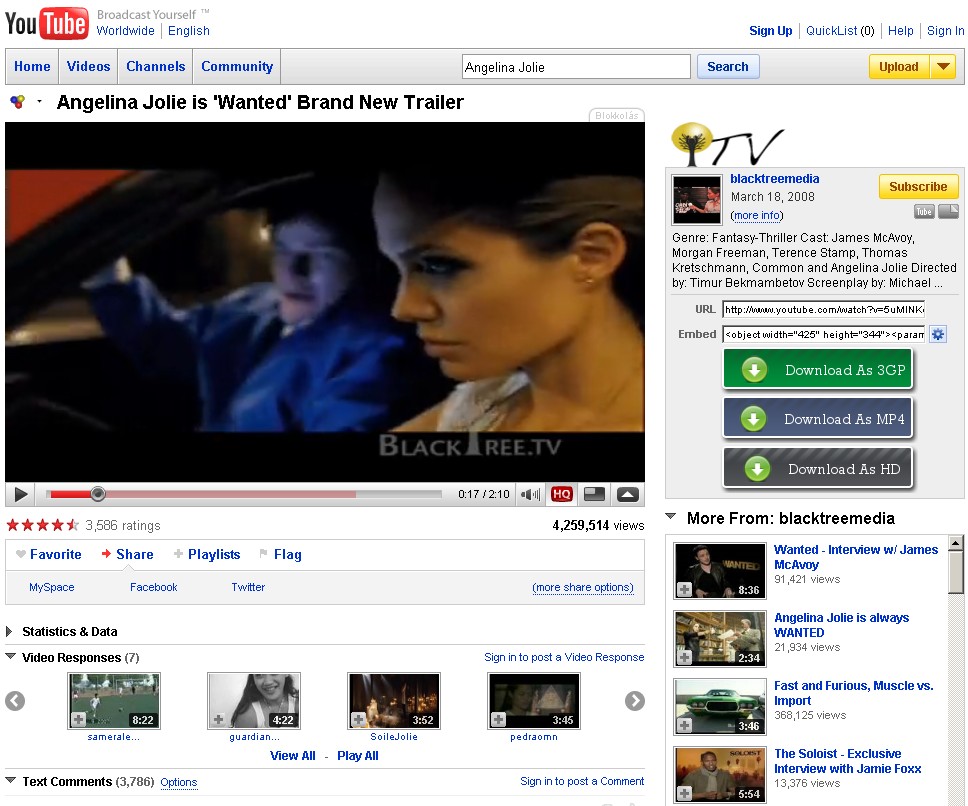
Task: Click the Download As 3GP button
Action: click(818, 370)
